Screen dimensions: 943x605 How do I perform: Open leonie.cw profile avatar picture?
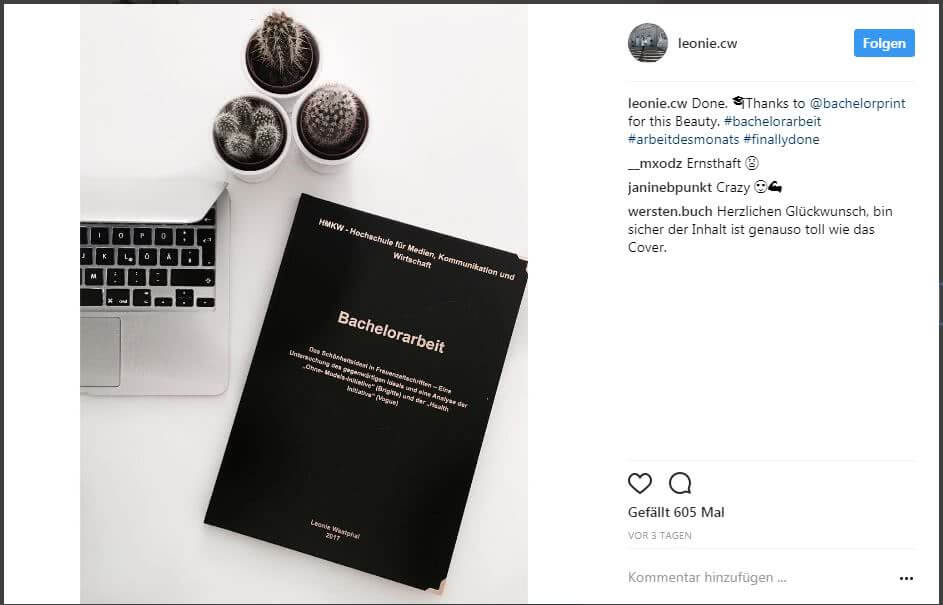[x=648, y=43]
